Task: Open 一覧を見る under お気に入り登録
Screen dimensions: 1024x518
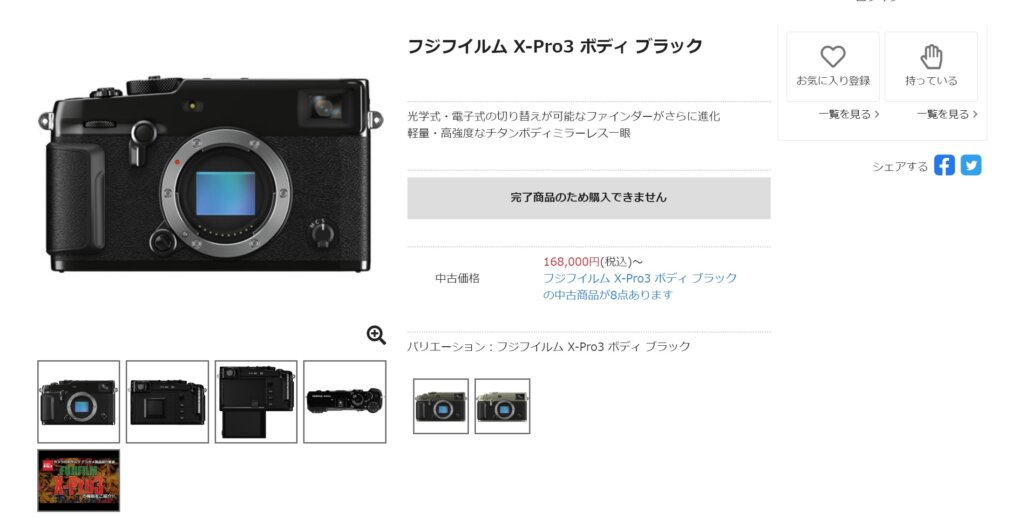Action: click(x=848, y=114)
